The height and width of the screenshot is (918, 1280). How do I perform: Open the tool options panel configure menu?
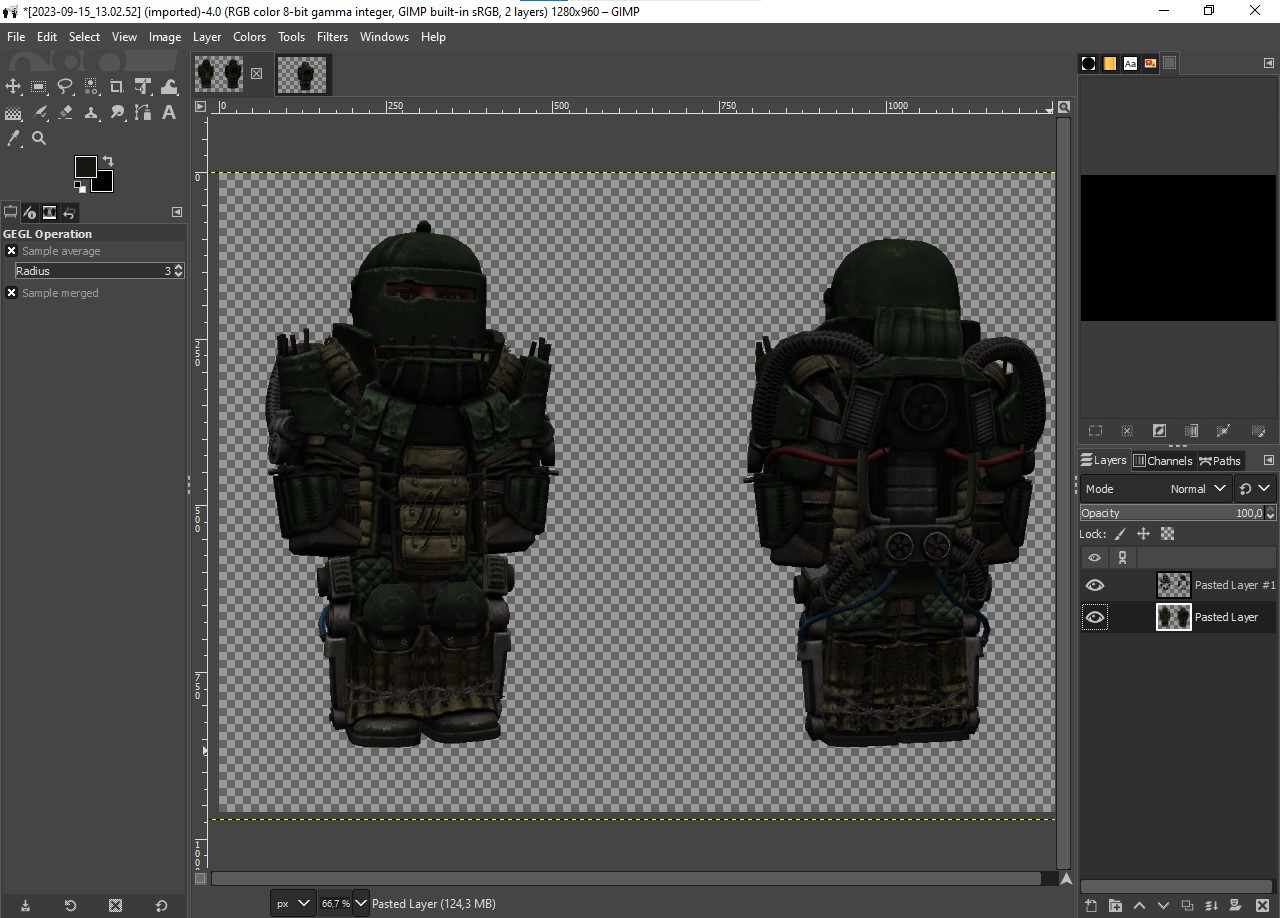pos(177,212)
